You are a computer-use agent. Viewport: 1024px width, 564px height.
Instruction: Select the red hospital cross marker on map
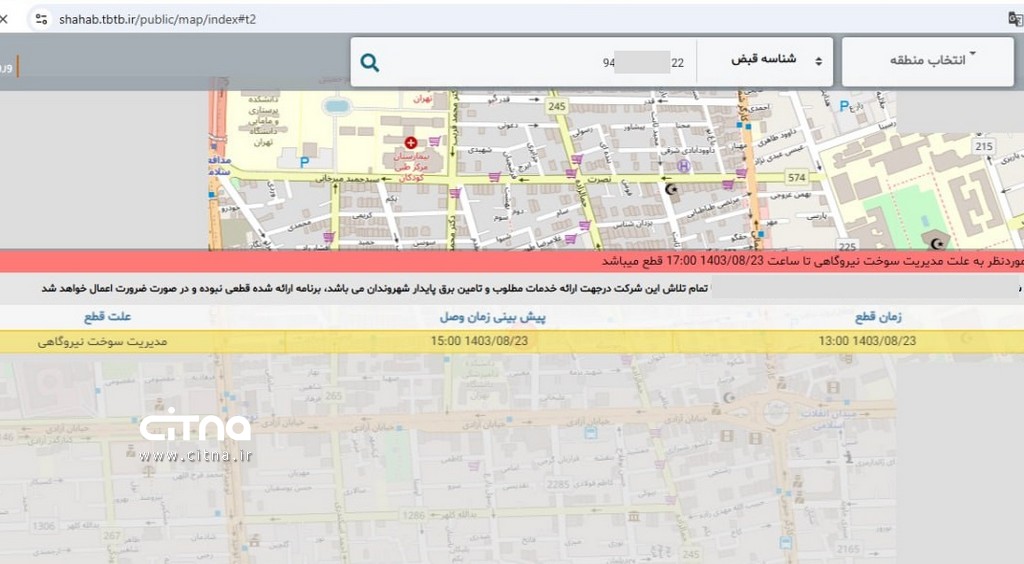(410, 143)
